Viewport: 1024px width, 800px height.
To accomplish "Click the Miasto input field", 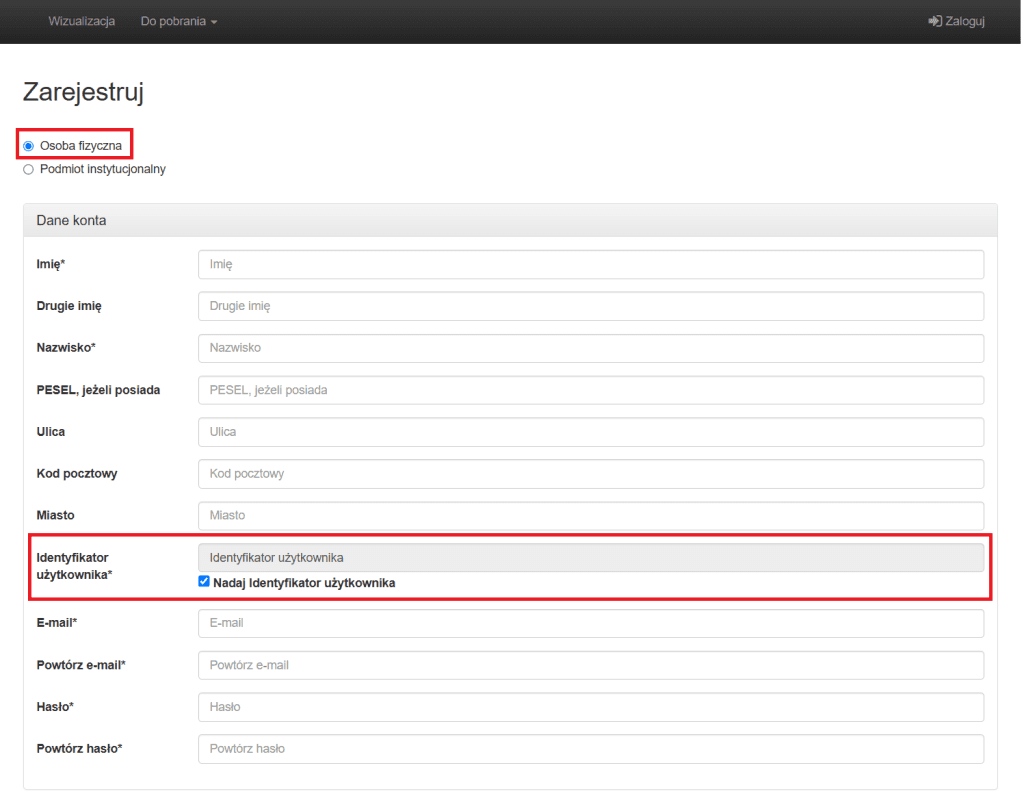I will point(590,516).
